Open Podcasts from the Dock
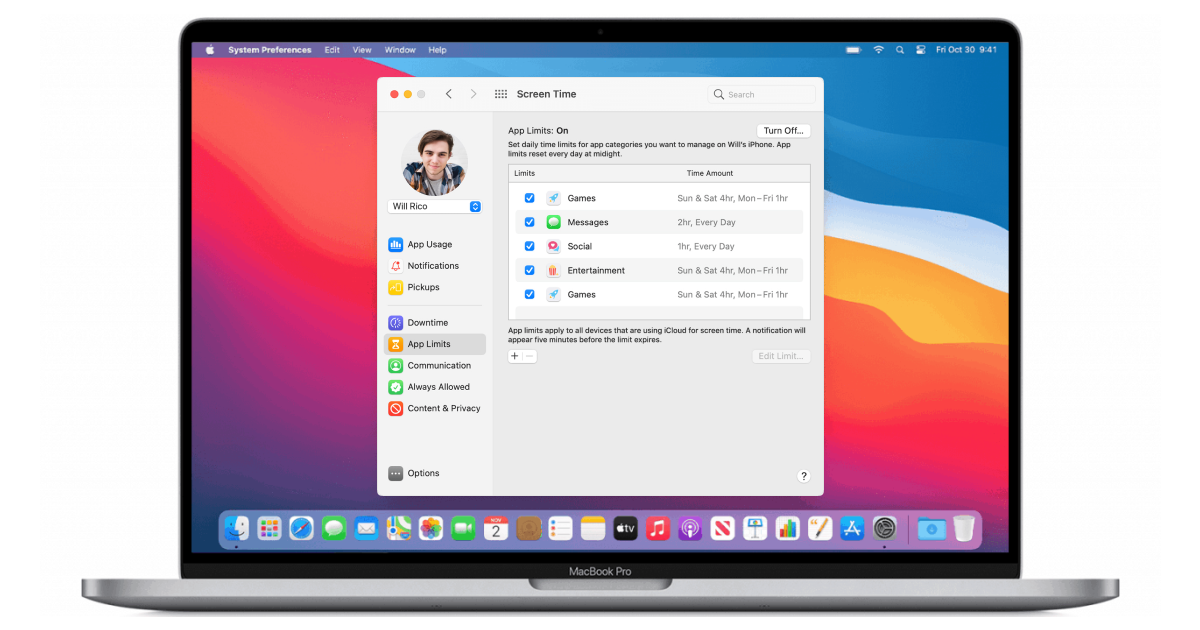The height and width of the screenshot is (630, 1200). pyautogui.click(x=690, y=528)
